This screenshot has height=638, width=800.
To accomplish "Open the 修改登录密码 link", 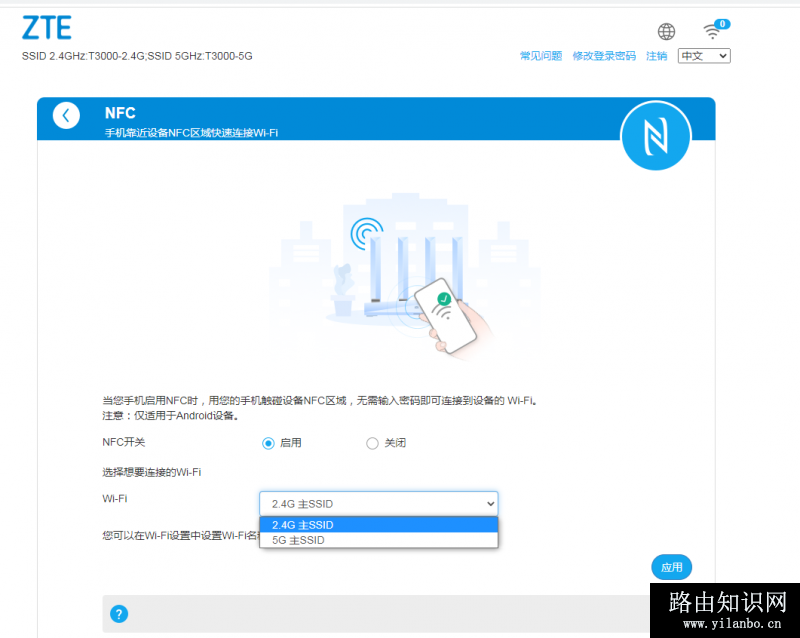I will [604, 56].
